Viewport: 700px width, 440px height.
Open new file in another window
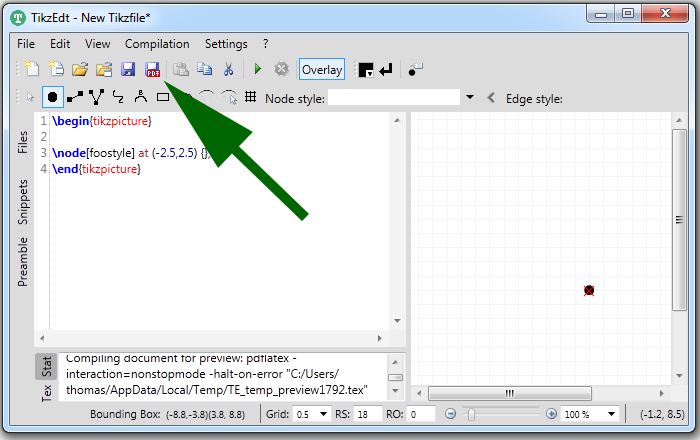pos(56,70)
